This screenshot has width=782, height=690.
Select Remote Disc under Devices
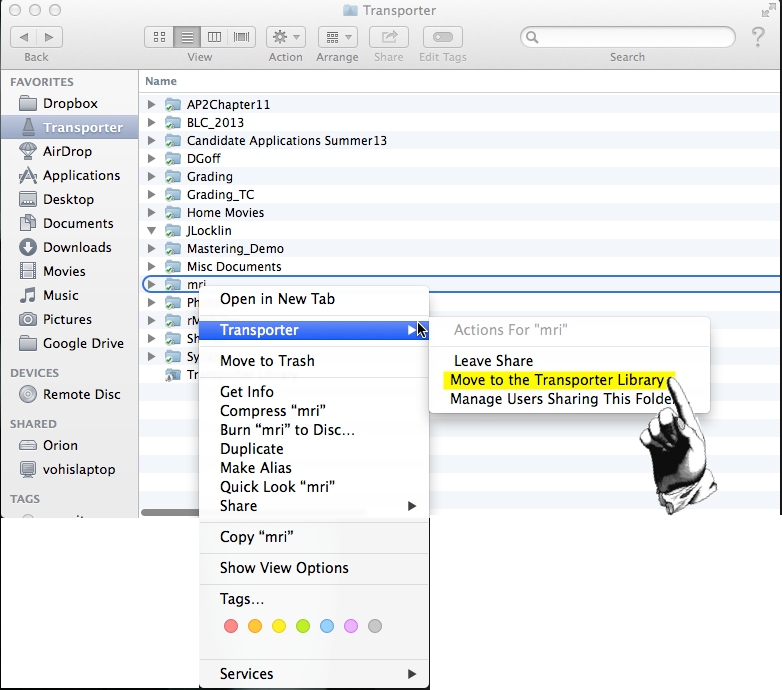pos(70,394)
